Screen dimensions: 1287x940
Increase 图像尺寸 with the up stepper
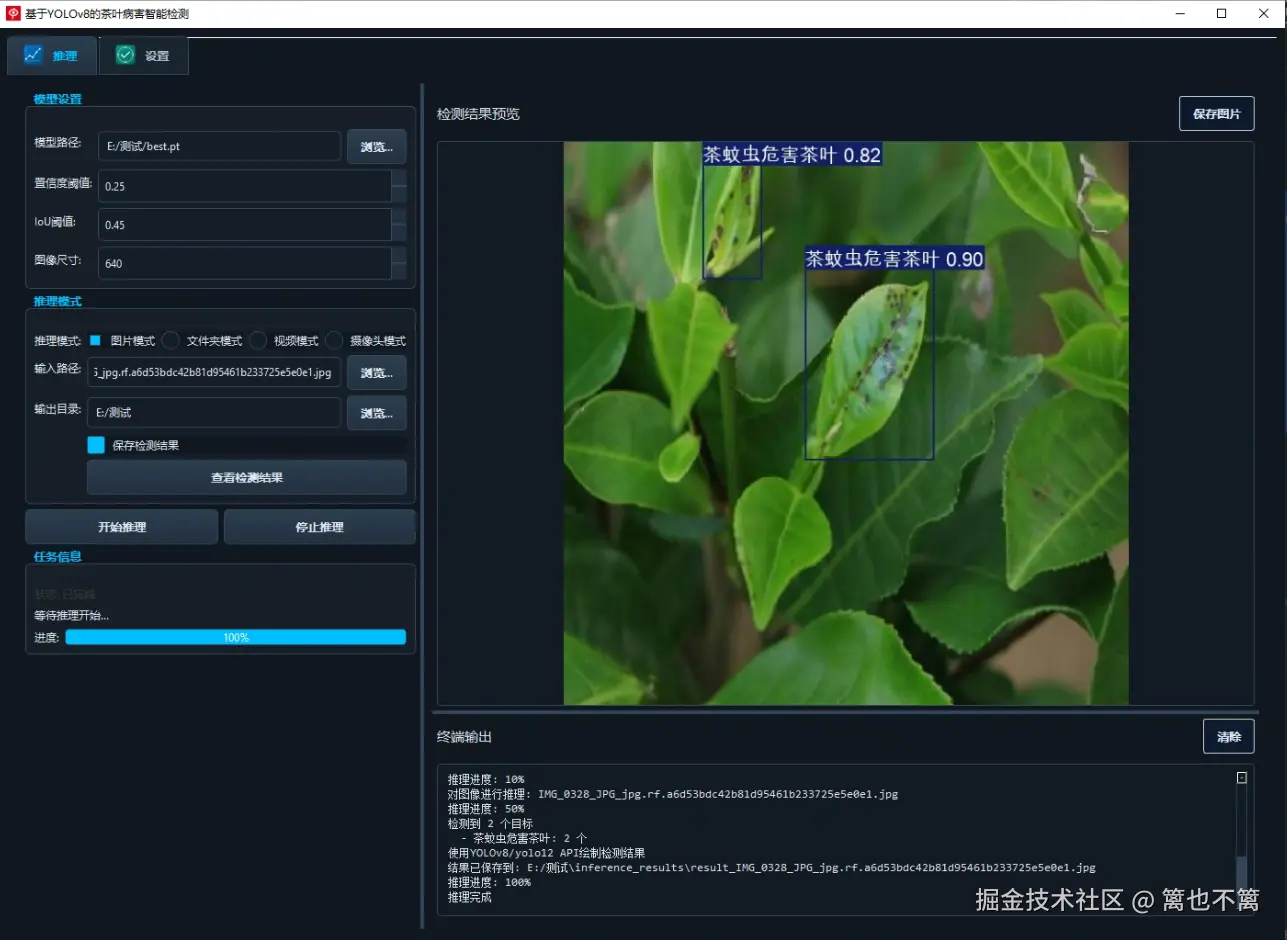coord(399,255)
